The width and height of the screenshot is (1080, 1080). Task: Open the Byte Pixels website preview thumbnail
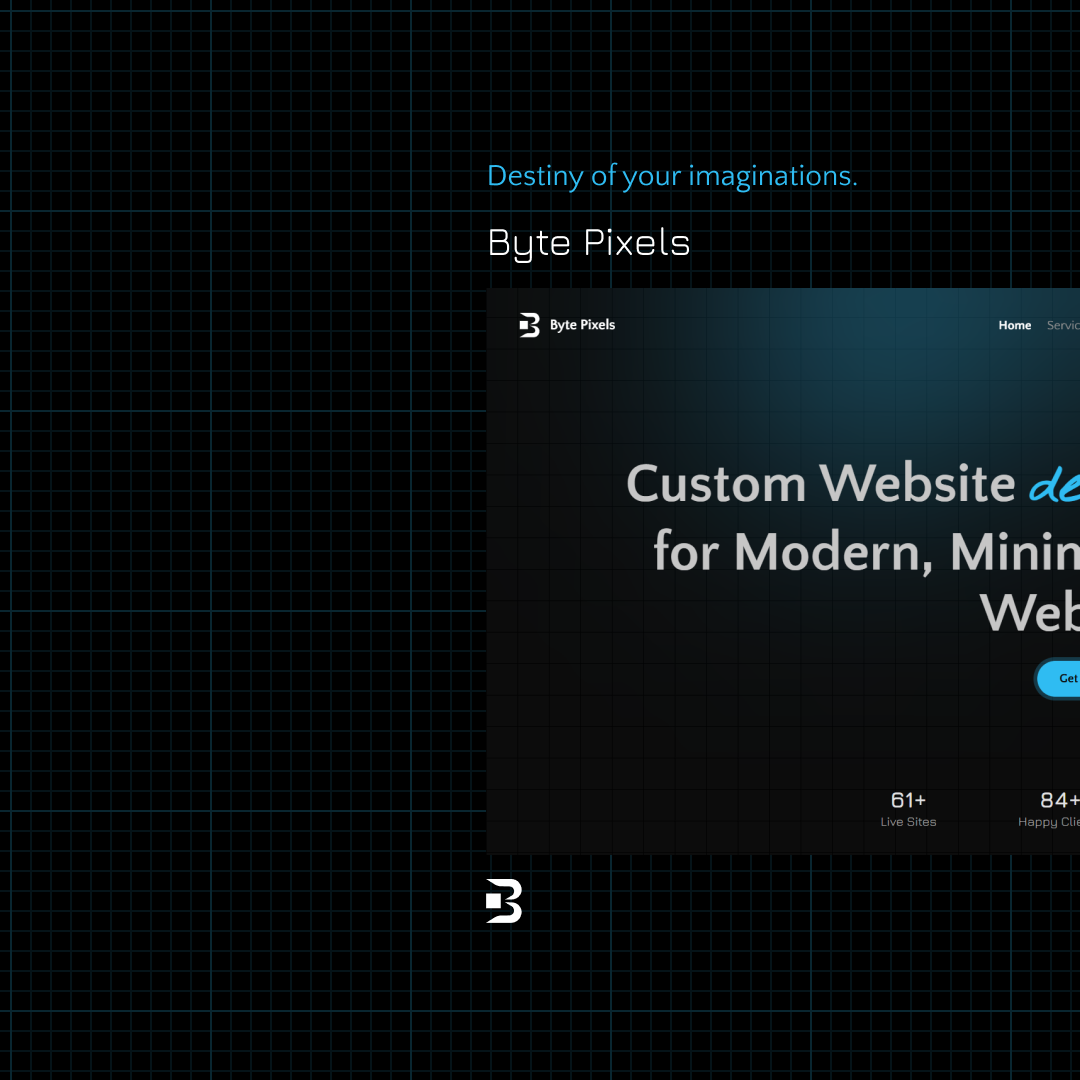(x=783, y=571)
